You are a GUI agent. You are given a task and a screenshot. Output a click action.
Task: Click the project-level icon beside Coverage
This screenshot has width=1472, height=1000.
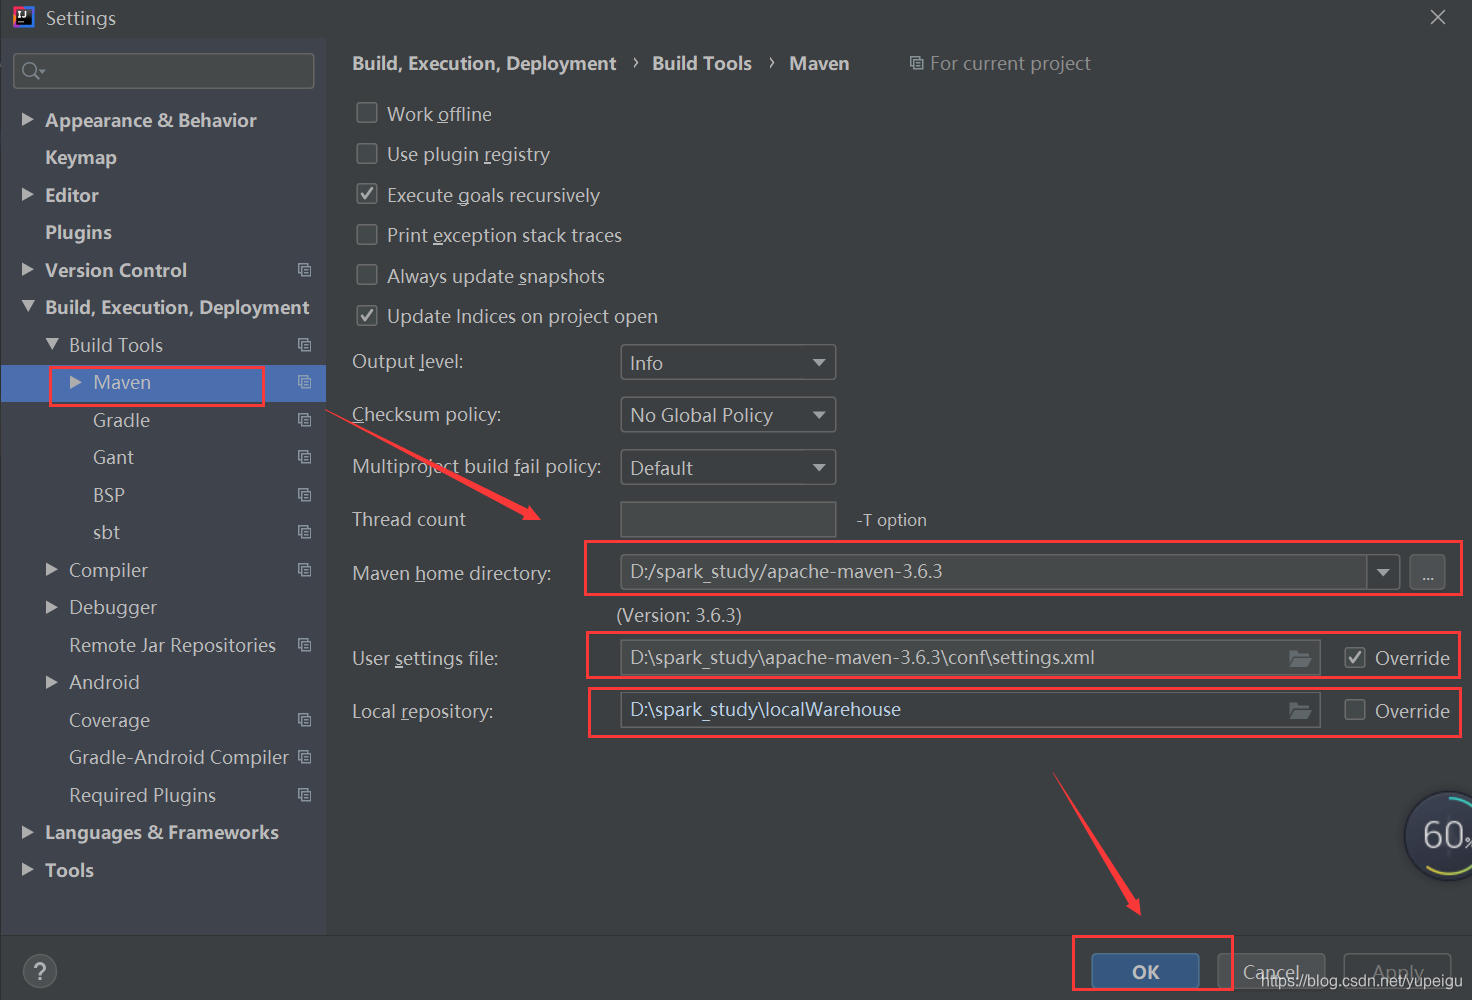pos(305,720)
